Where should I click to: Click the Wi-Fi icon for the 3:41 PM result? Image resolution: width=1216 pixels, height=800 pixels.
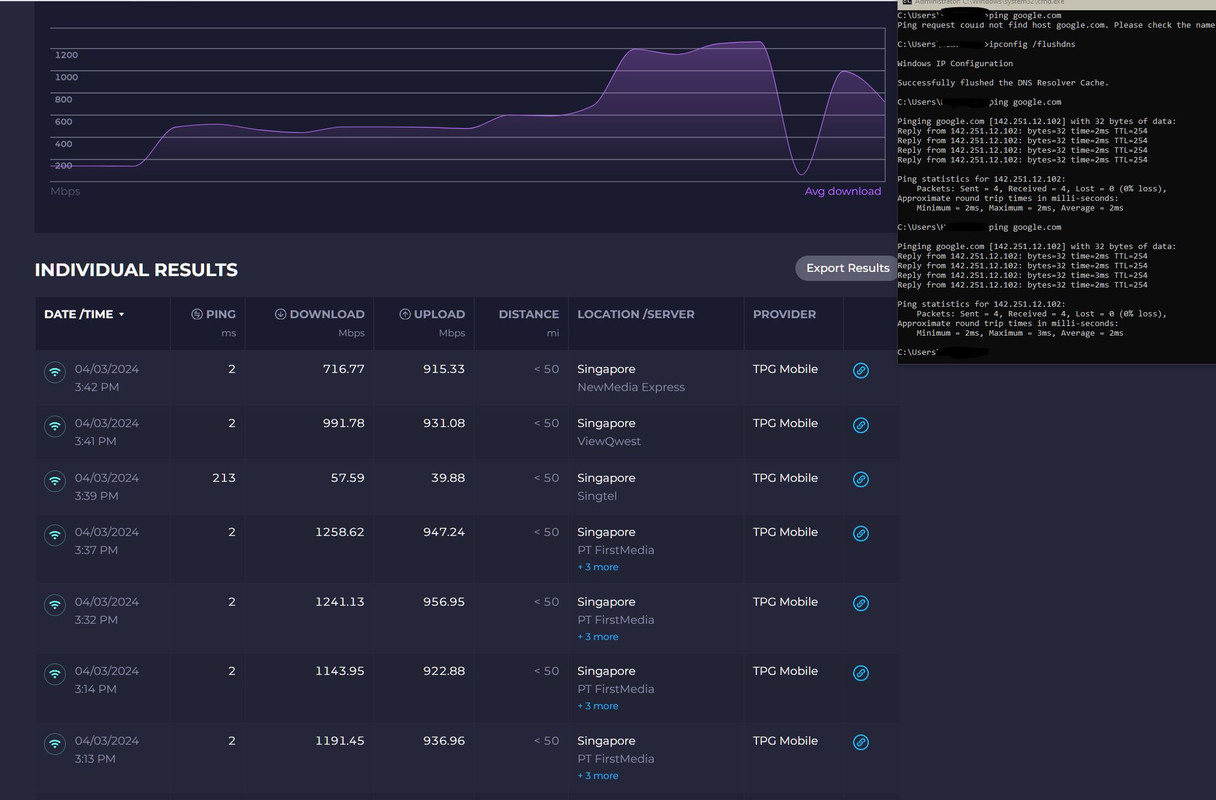(x=55, y=426)
